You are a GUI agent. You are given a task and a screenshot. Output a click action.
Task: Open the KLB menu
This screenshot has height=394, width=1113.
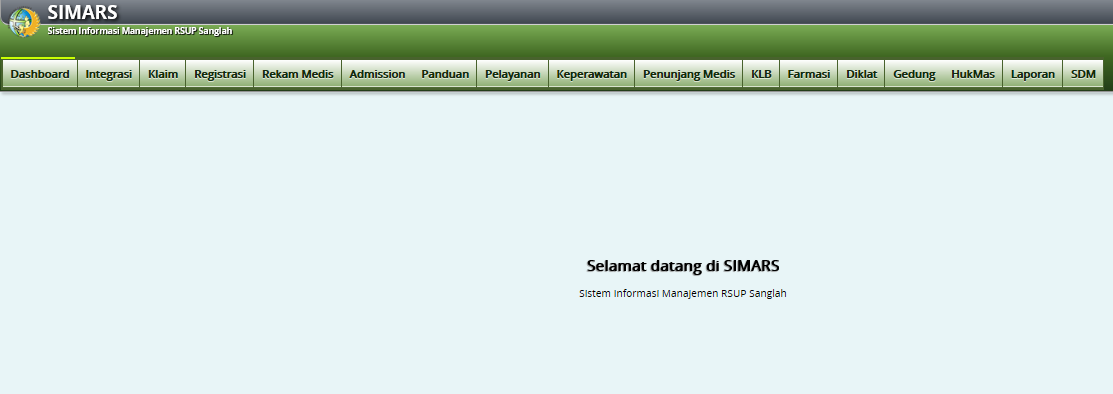click(761, 74)
